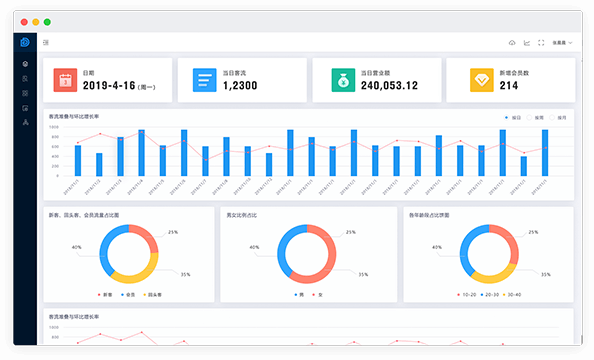Open the org-structure icon in sidebar
594x360 pixels.
pos(25,122)
